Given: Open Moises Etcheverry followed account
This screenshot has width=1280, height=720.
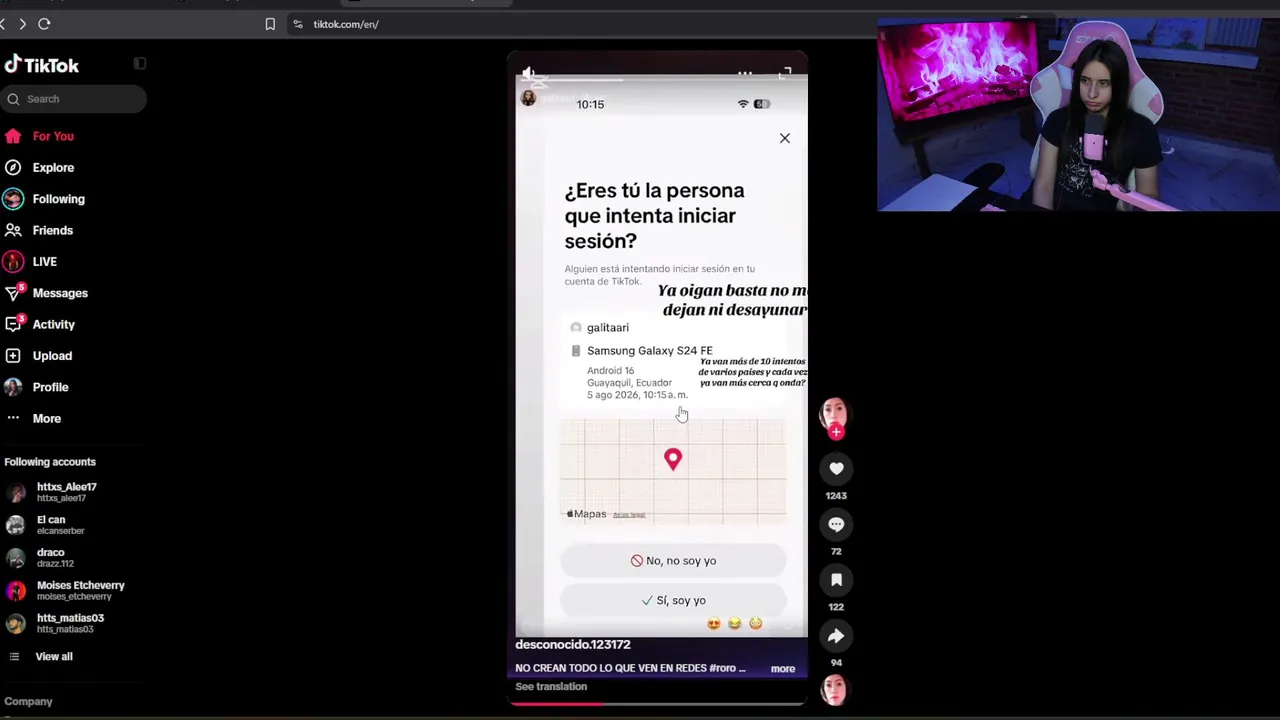Looking at the screenshot, I should coord(66,591).
